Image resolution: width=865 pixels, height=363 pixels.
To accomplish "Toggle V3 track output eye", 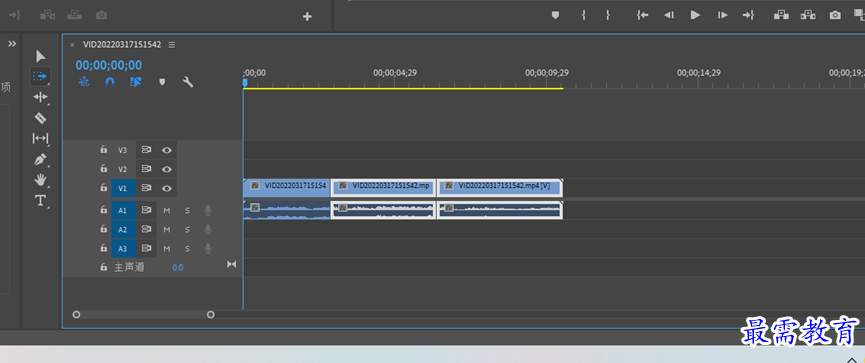I will coord(167,150).
